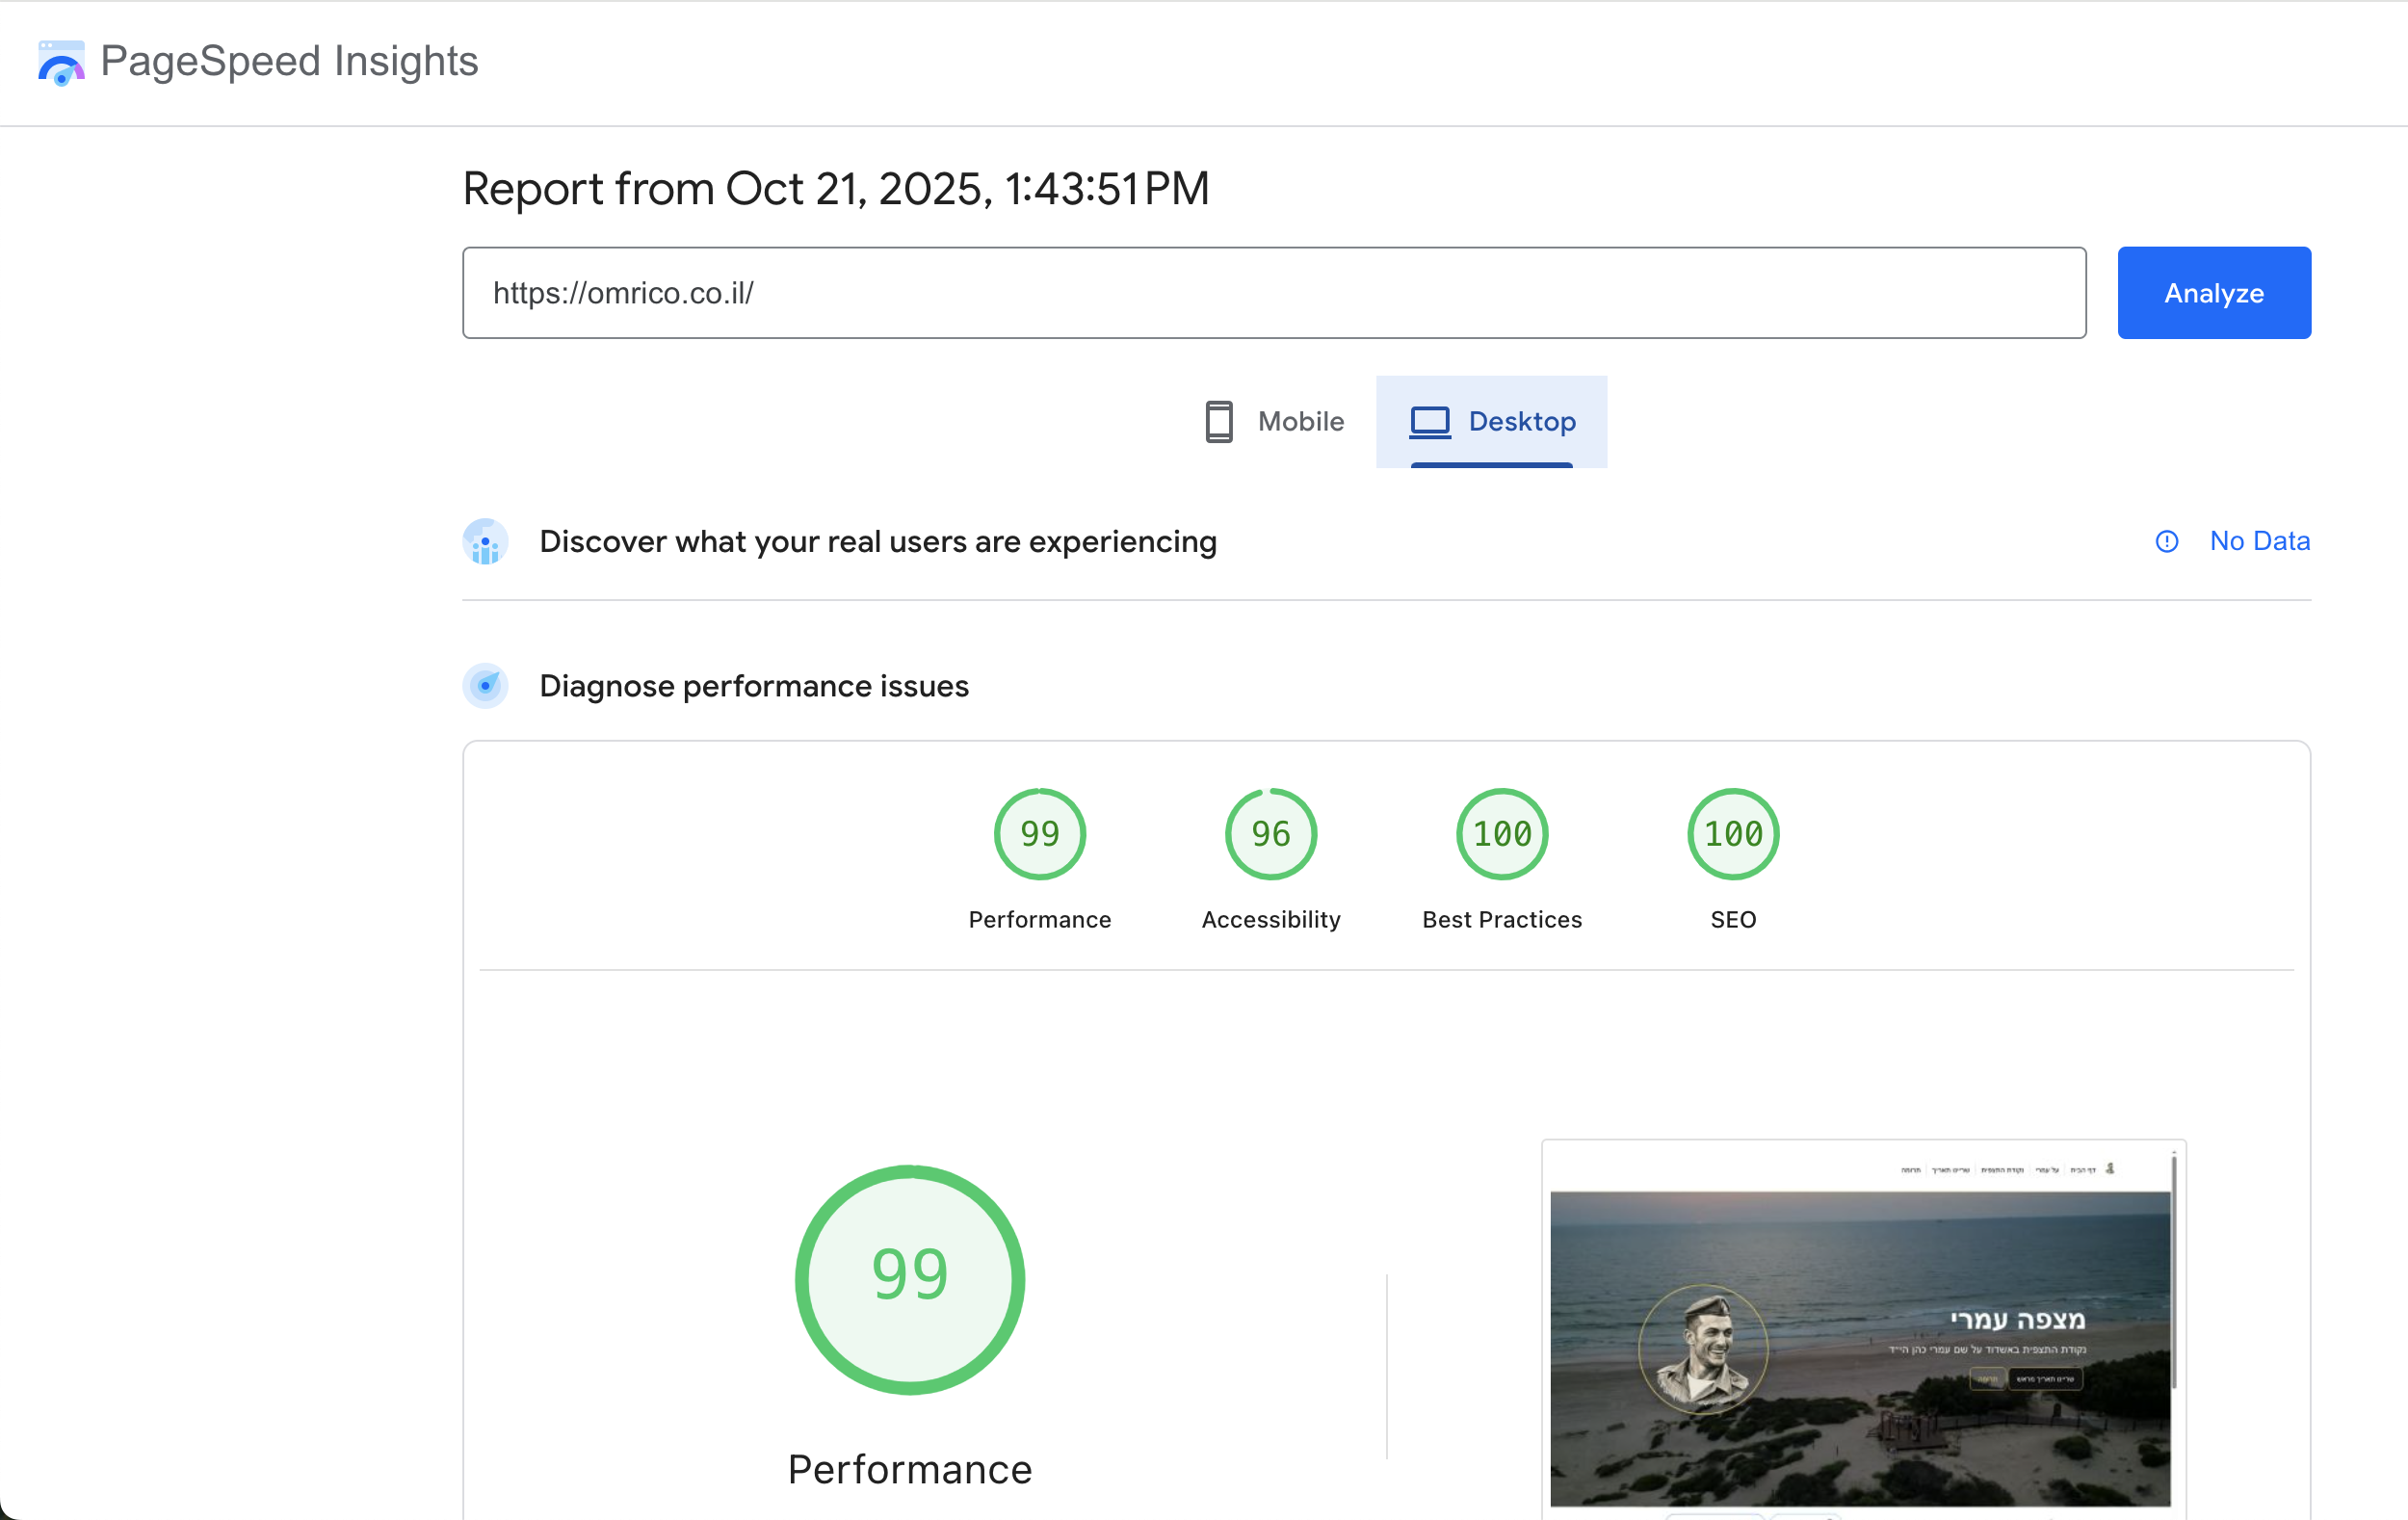Screen dimensions: 2408x1520
Task: Expand the Diagnose performance issues section
Action: point(753,686)
